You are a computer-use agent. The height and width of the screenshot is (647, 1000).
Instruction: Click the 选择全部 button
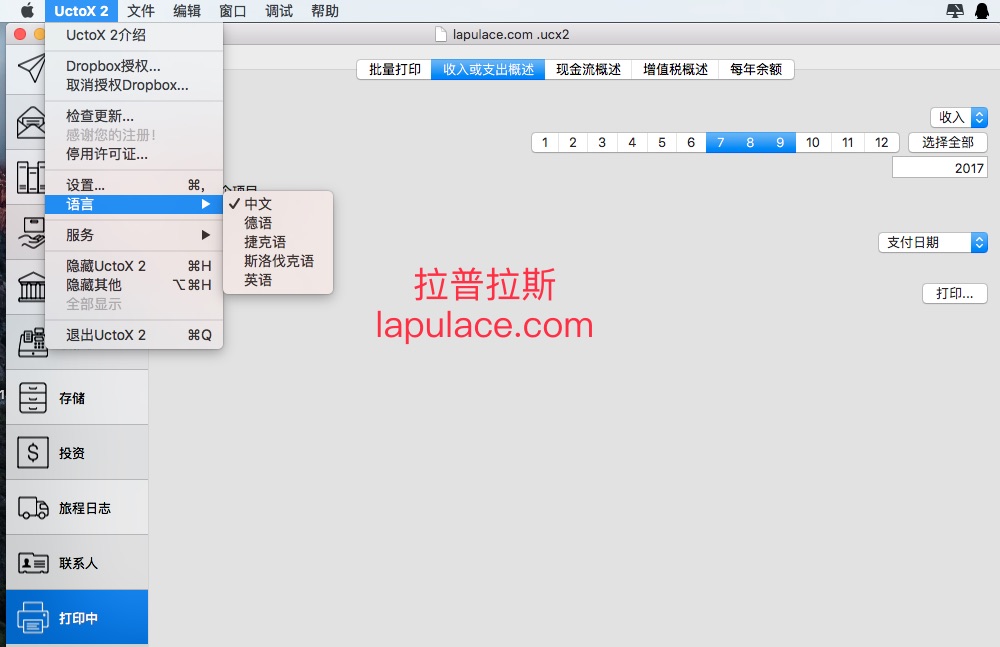point(948,142)
